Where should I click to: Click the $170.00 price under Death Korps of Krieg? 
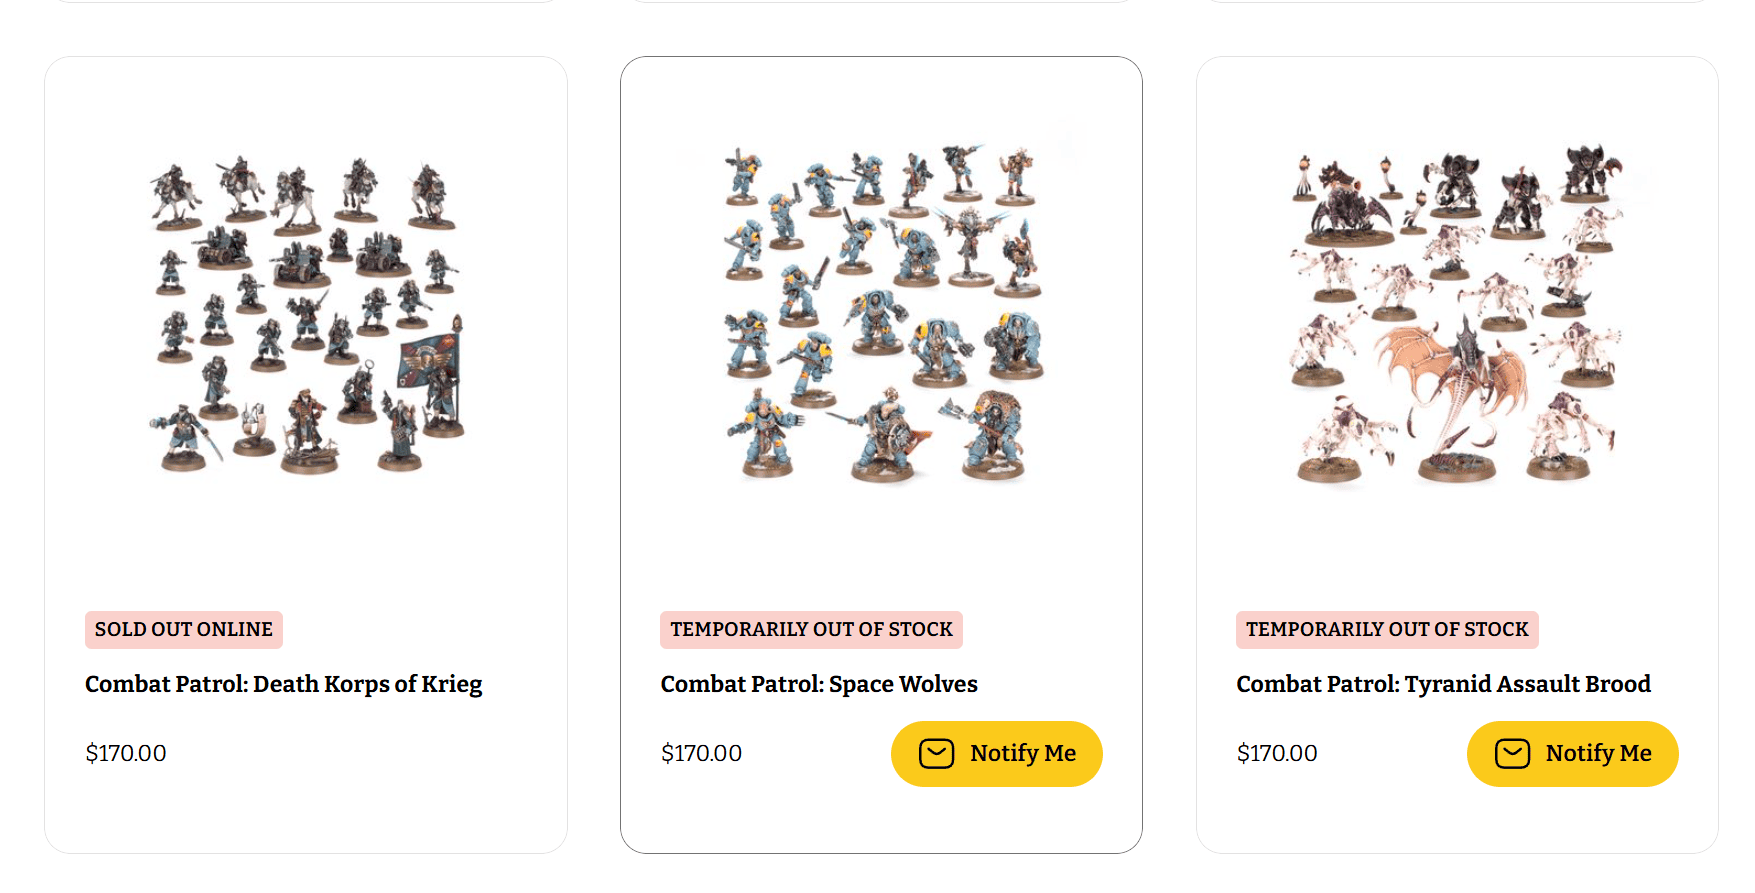(x=126, y=753)
